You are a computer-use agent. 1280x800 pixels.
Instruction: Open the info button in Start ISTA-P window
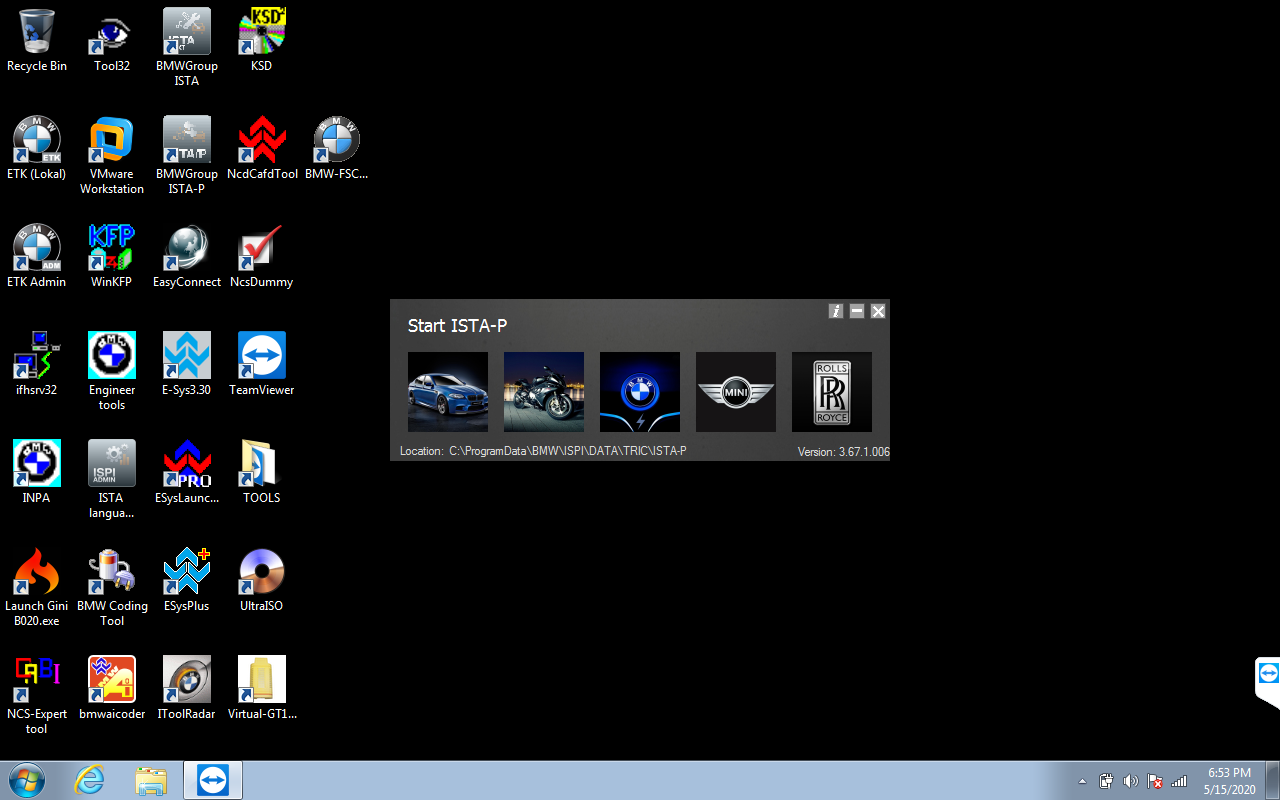[836, 311]
